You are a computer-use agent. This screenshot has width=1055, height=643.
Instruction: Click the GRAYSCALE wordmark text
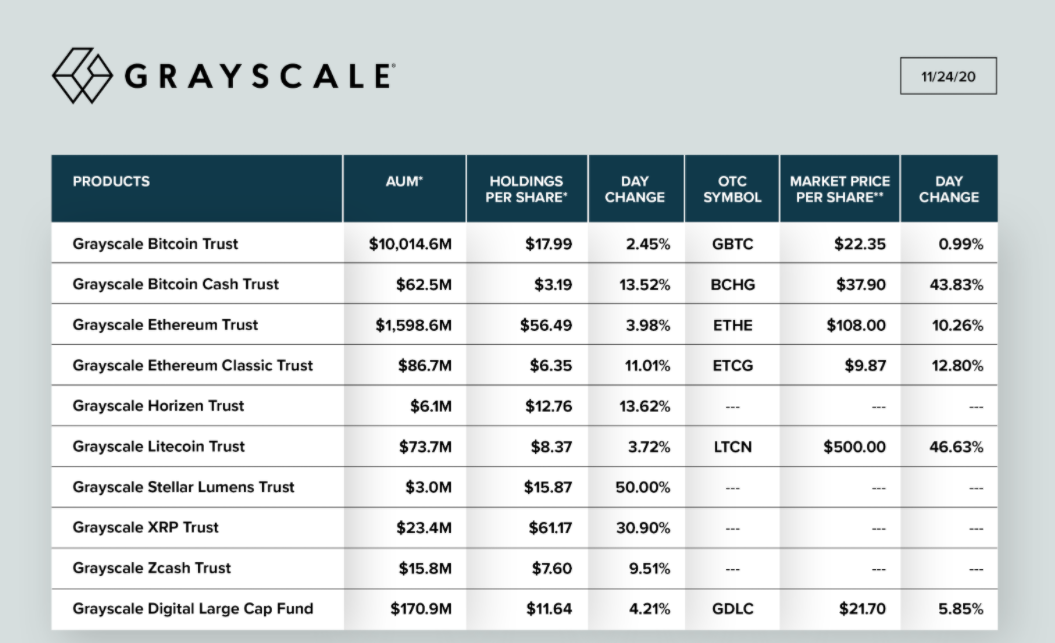[259, 76]
